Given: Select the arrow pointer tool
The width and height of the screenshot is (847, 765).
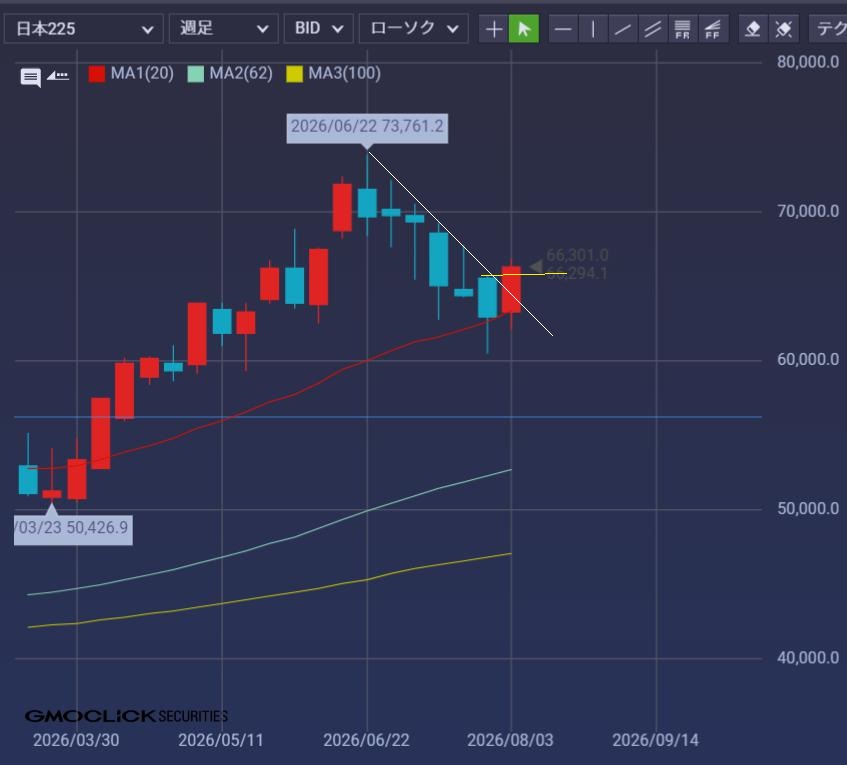Looking at the screenshot, I should pyautogui.click(x=523, y=29).
